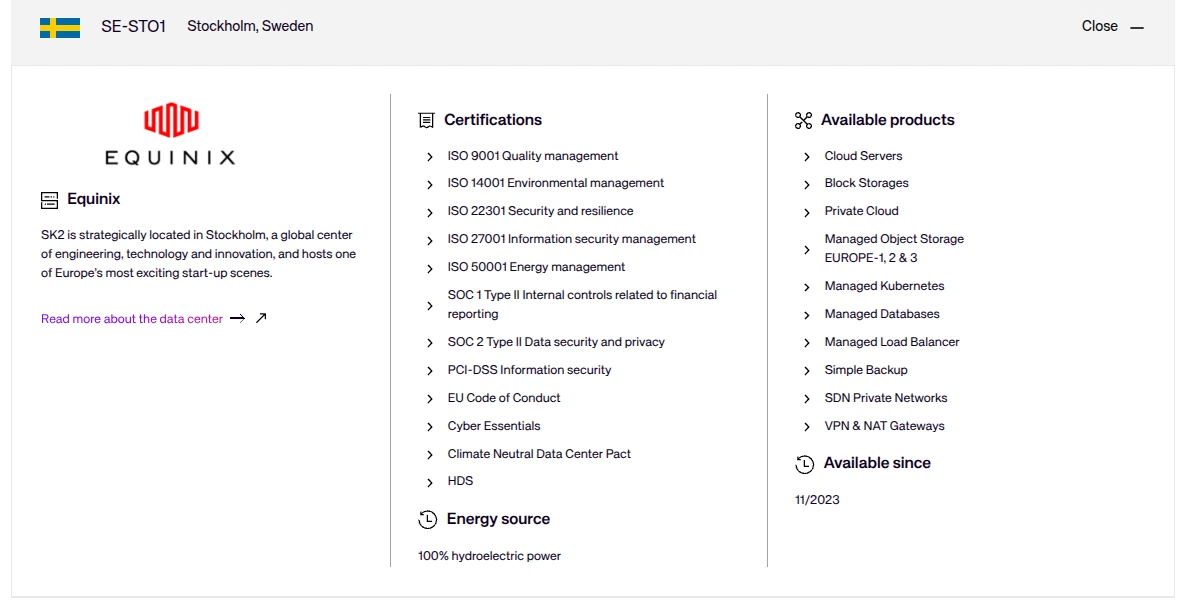
Task: Click the chevron beside ISO 14001 Environmental management
Action: 430,184
